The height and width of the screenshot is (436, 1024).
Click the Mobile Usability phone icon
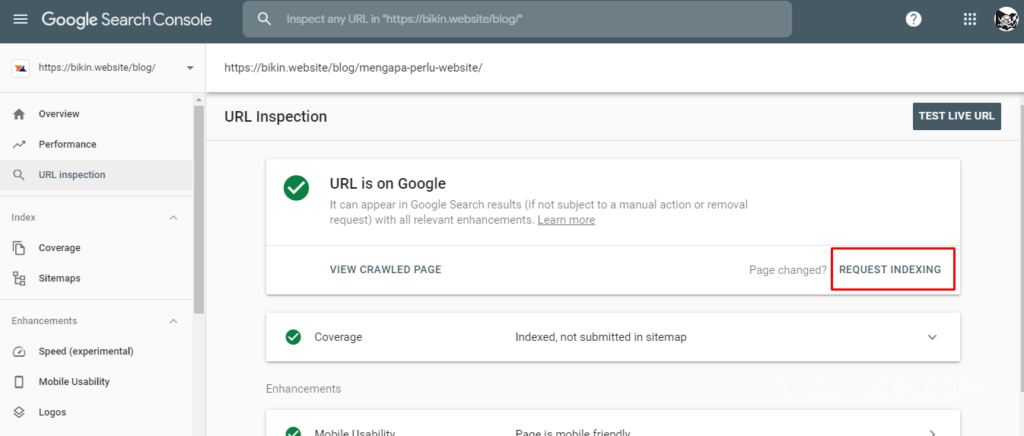19,381
